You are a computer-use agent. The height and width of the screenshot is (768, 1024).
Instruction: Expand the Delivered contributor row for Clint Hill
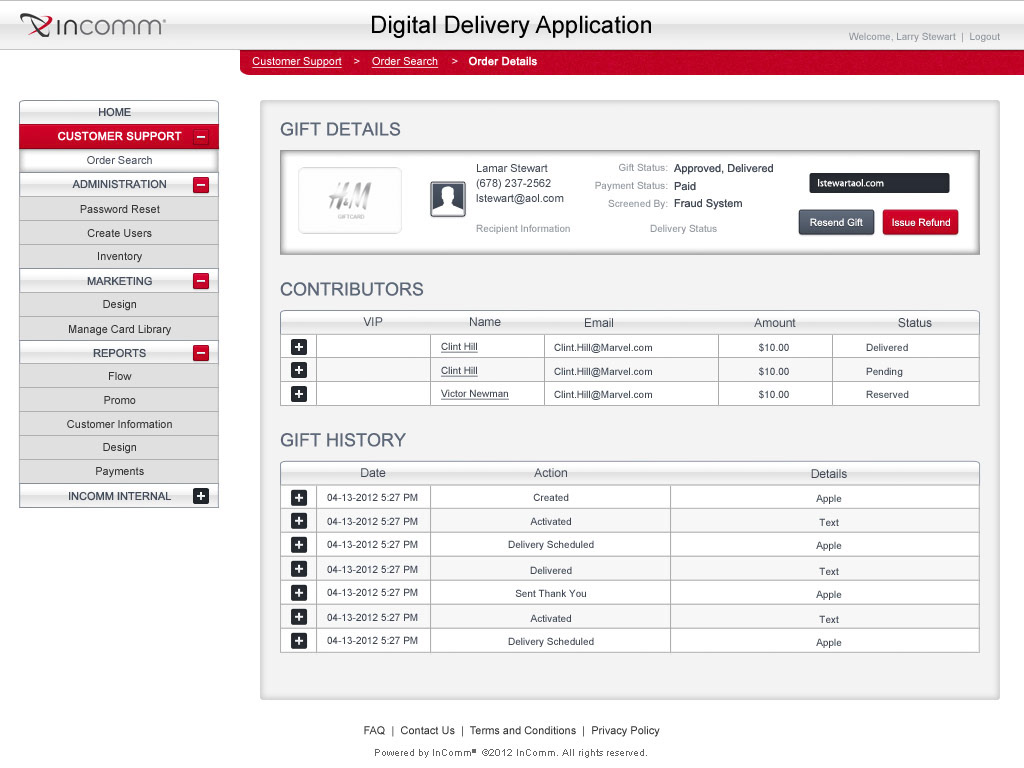pyautogui.click(x=299, y=347)
